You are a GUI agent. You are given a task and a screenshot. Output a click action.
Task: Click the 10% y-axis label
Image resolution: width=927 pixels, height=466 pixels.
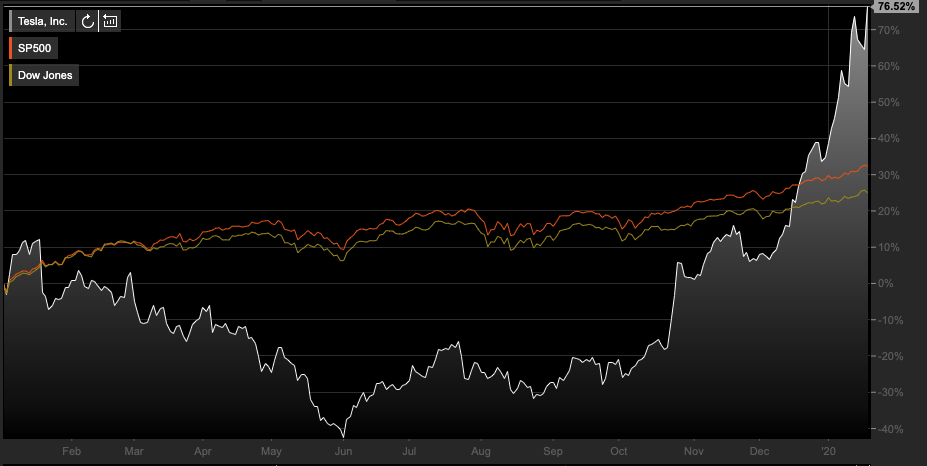point(889,247)
